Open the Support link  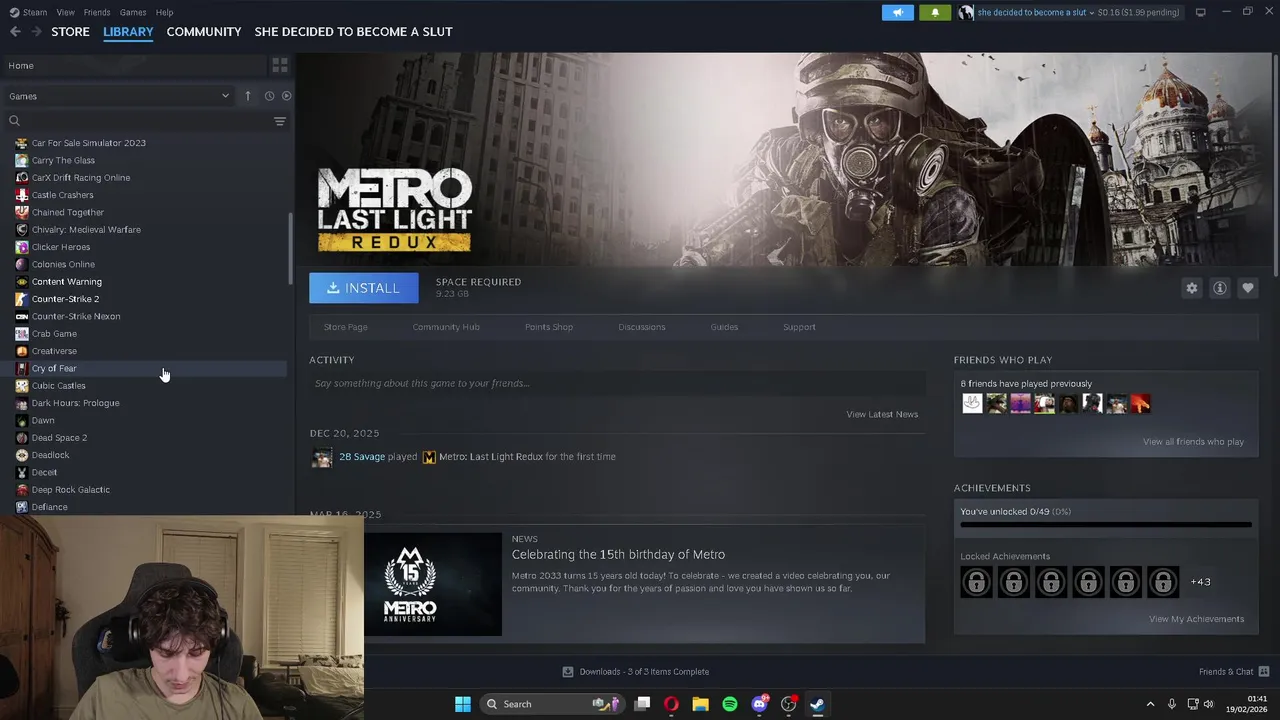click(799, 327)
